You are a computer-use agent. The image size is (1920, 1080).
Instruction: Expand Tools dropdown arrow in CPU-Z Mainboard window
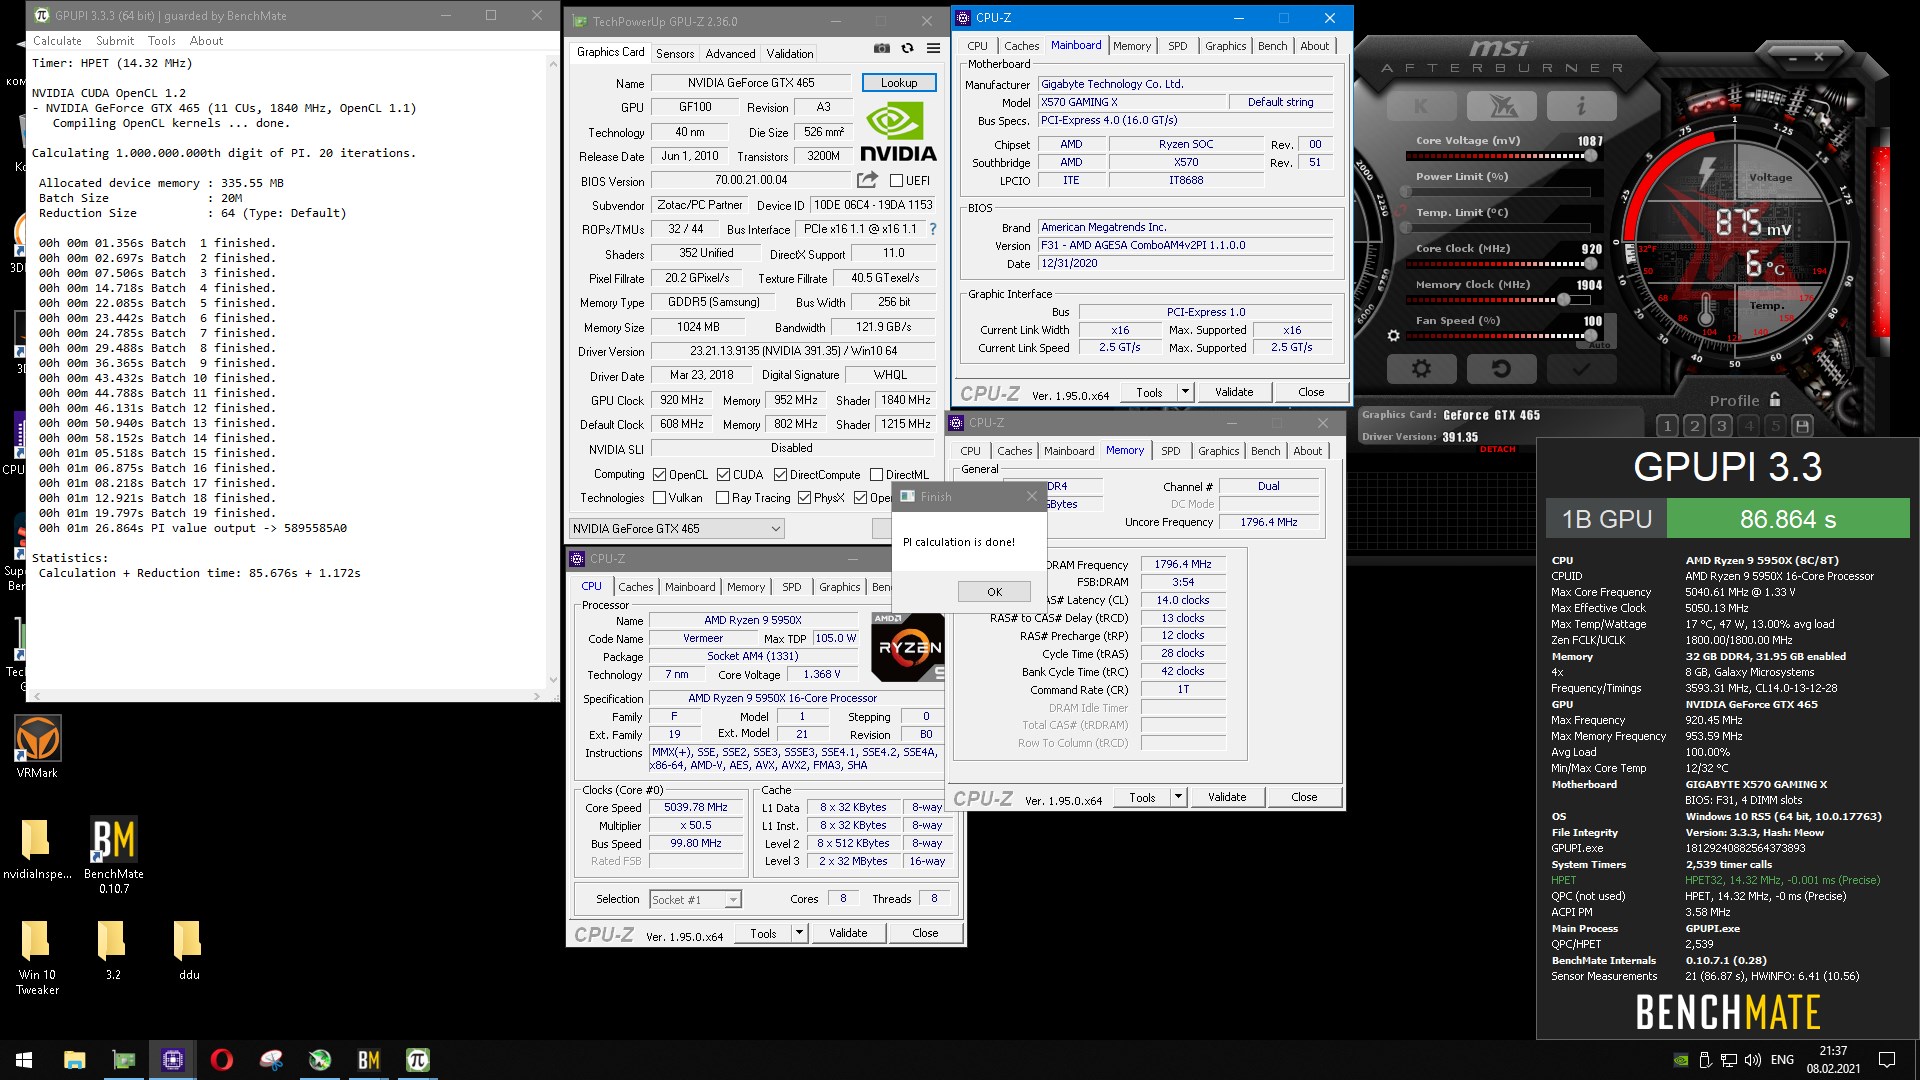tap(1185, 392)
